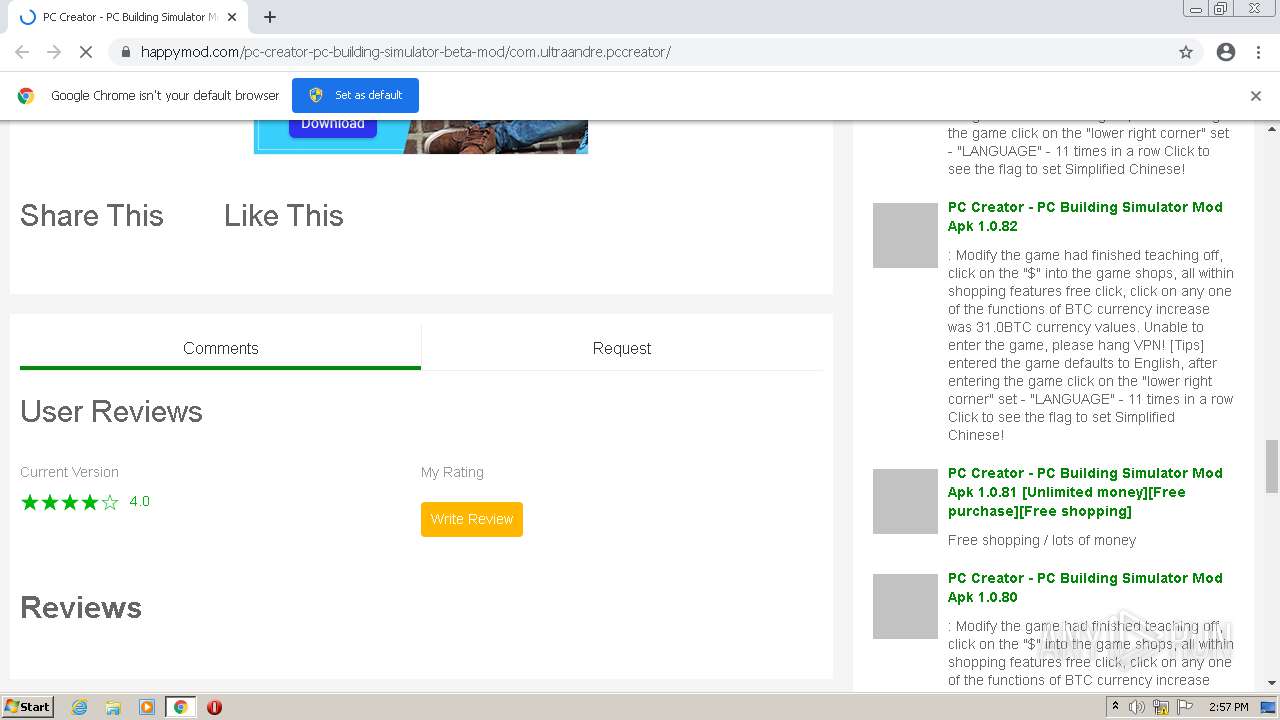The image size is (1280, 720).
Task: Click the browser forward arrow
Action: pyautogui.click(x=54, y=52)
